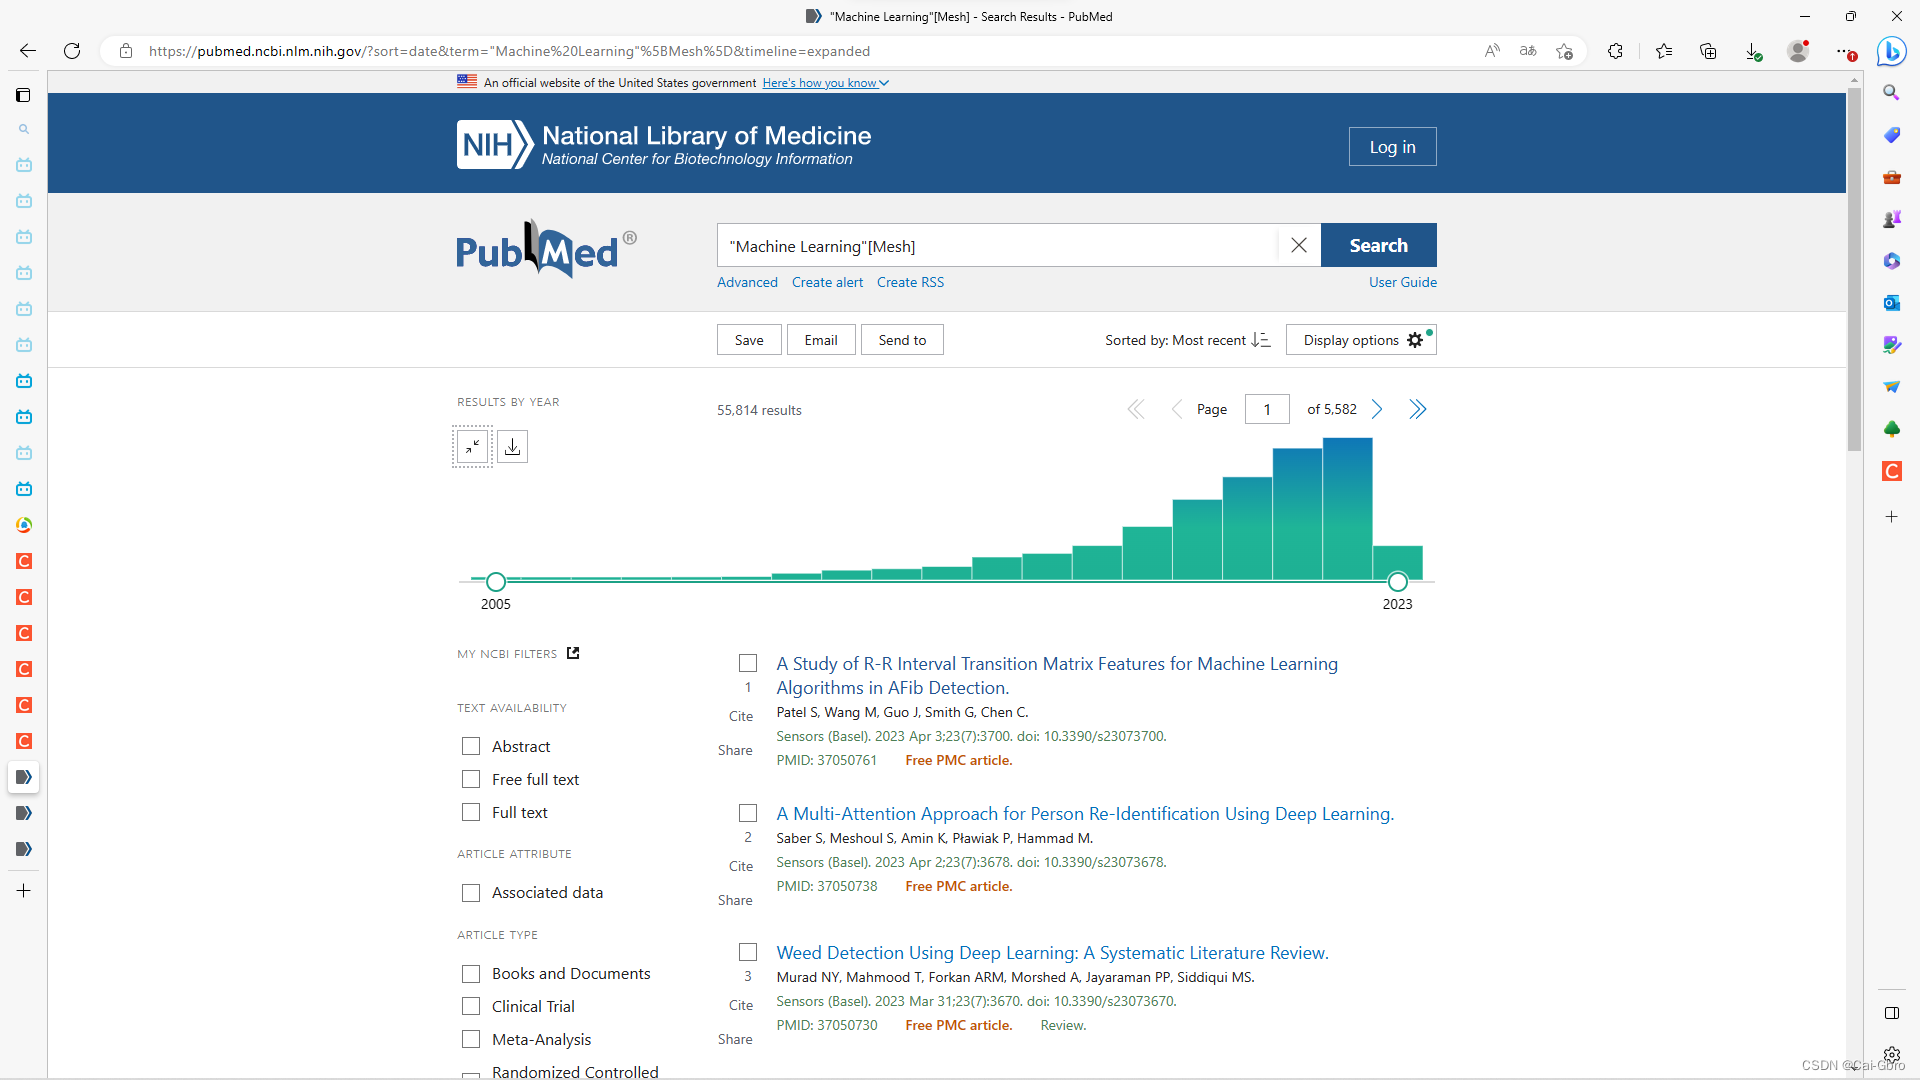This screenshot has height=1080, width=1920.
Task: Tick the Meta-Analysis article type
Action: 471,1039
